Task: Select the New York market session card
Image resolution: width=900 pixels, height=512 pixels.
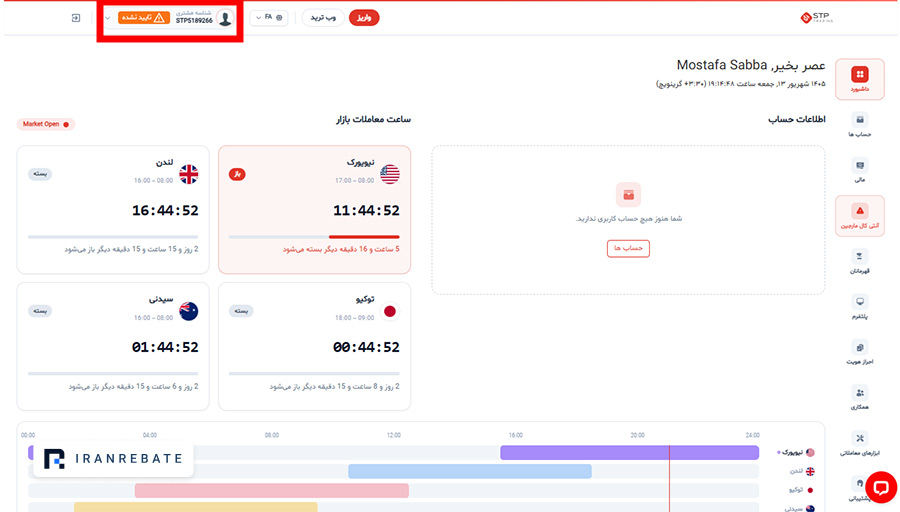Action: (315, 209)
